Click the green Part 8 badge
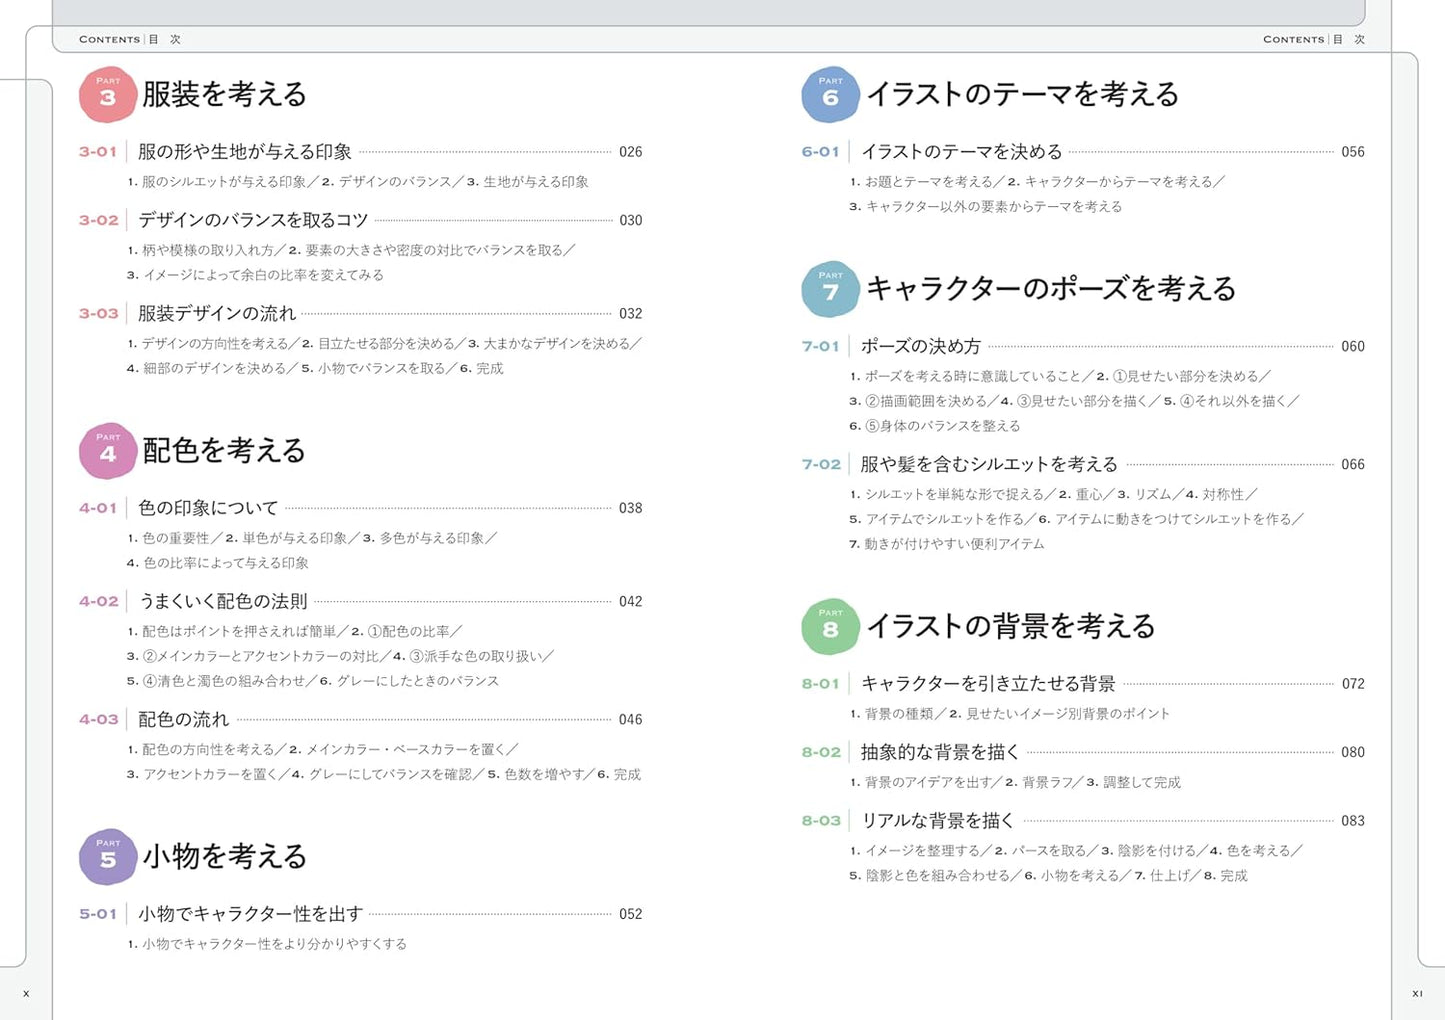This screenshot has height=1020, width=1445. click(830, 627)
